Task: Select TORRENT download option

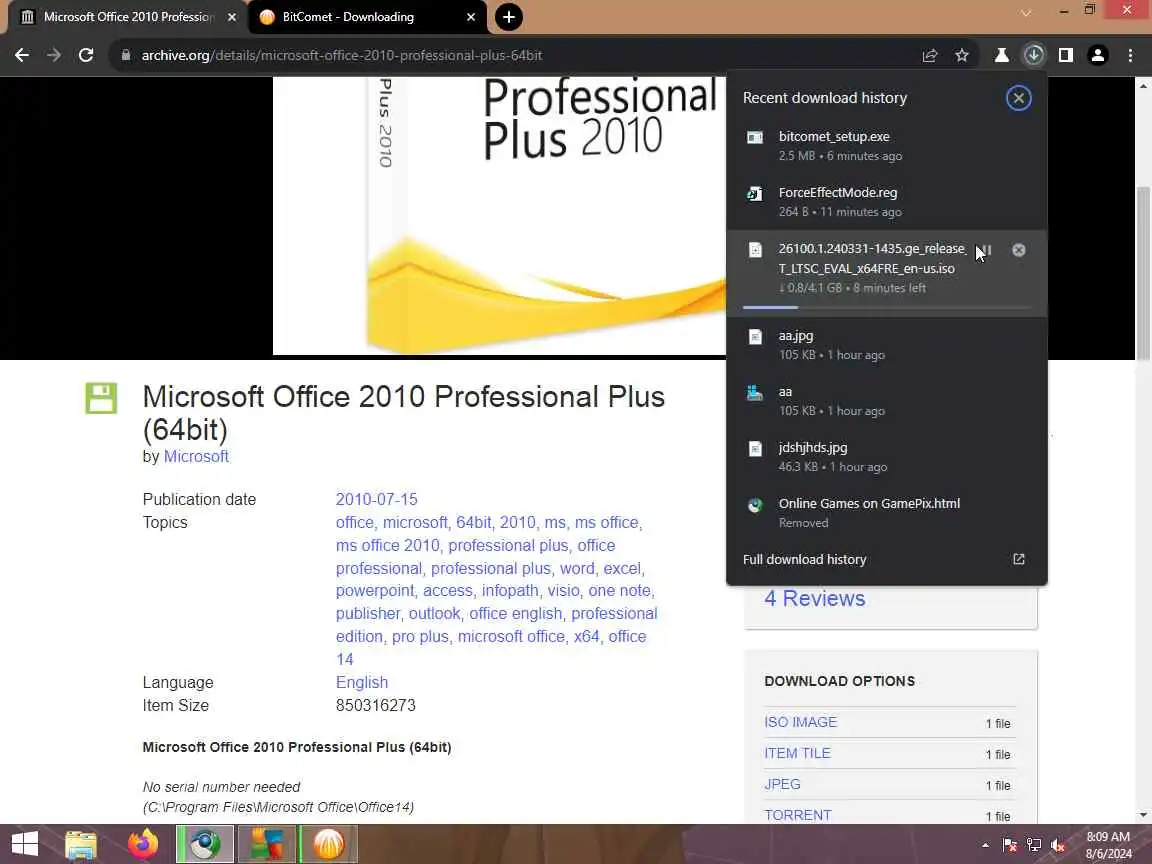Action: 798,815
